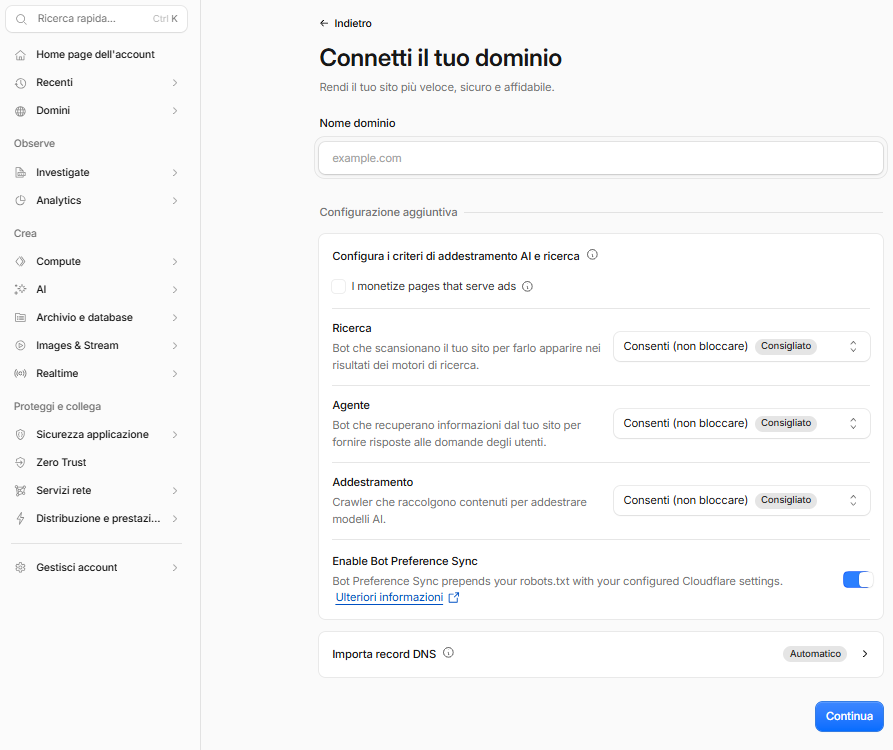Click the Nome dominio input field

601,158
